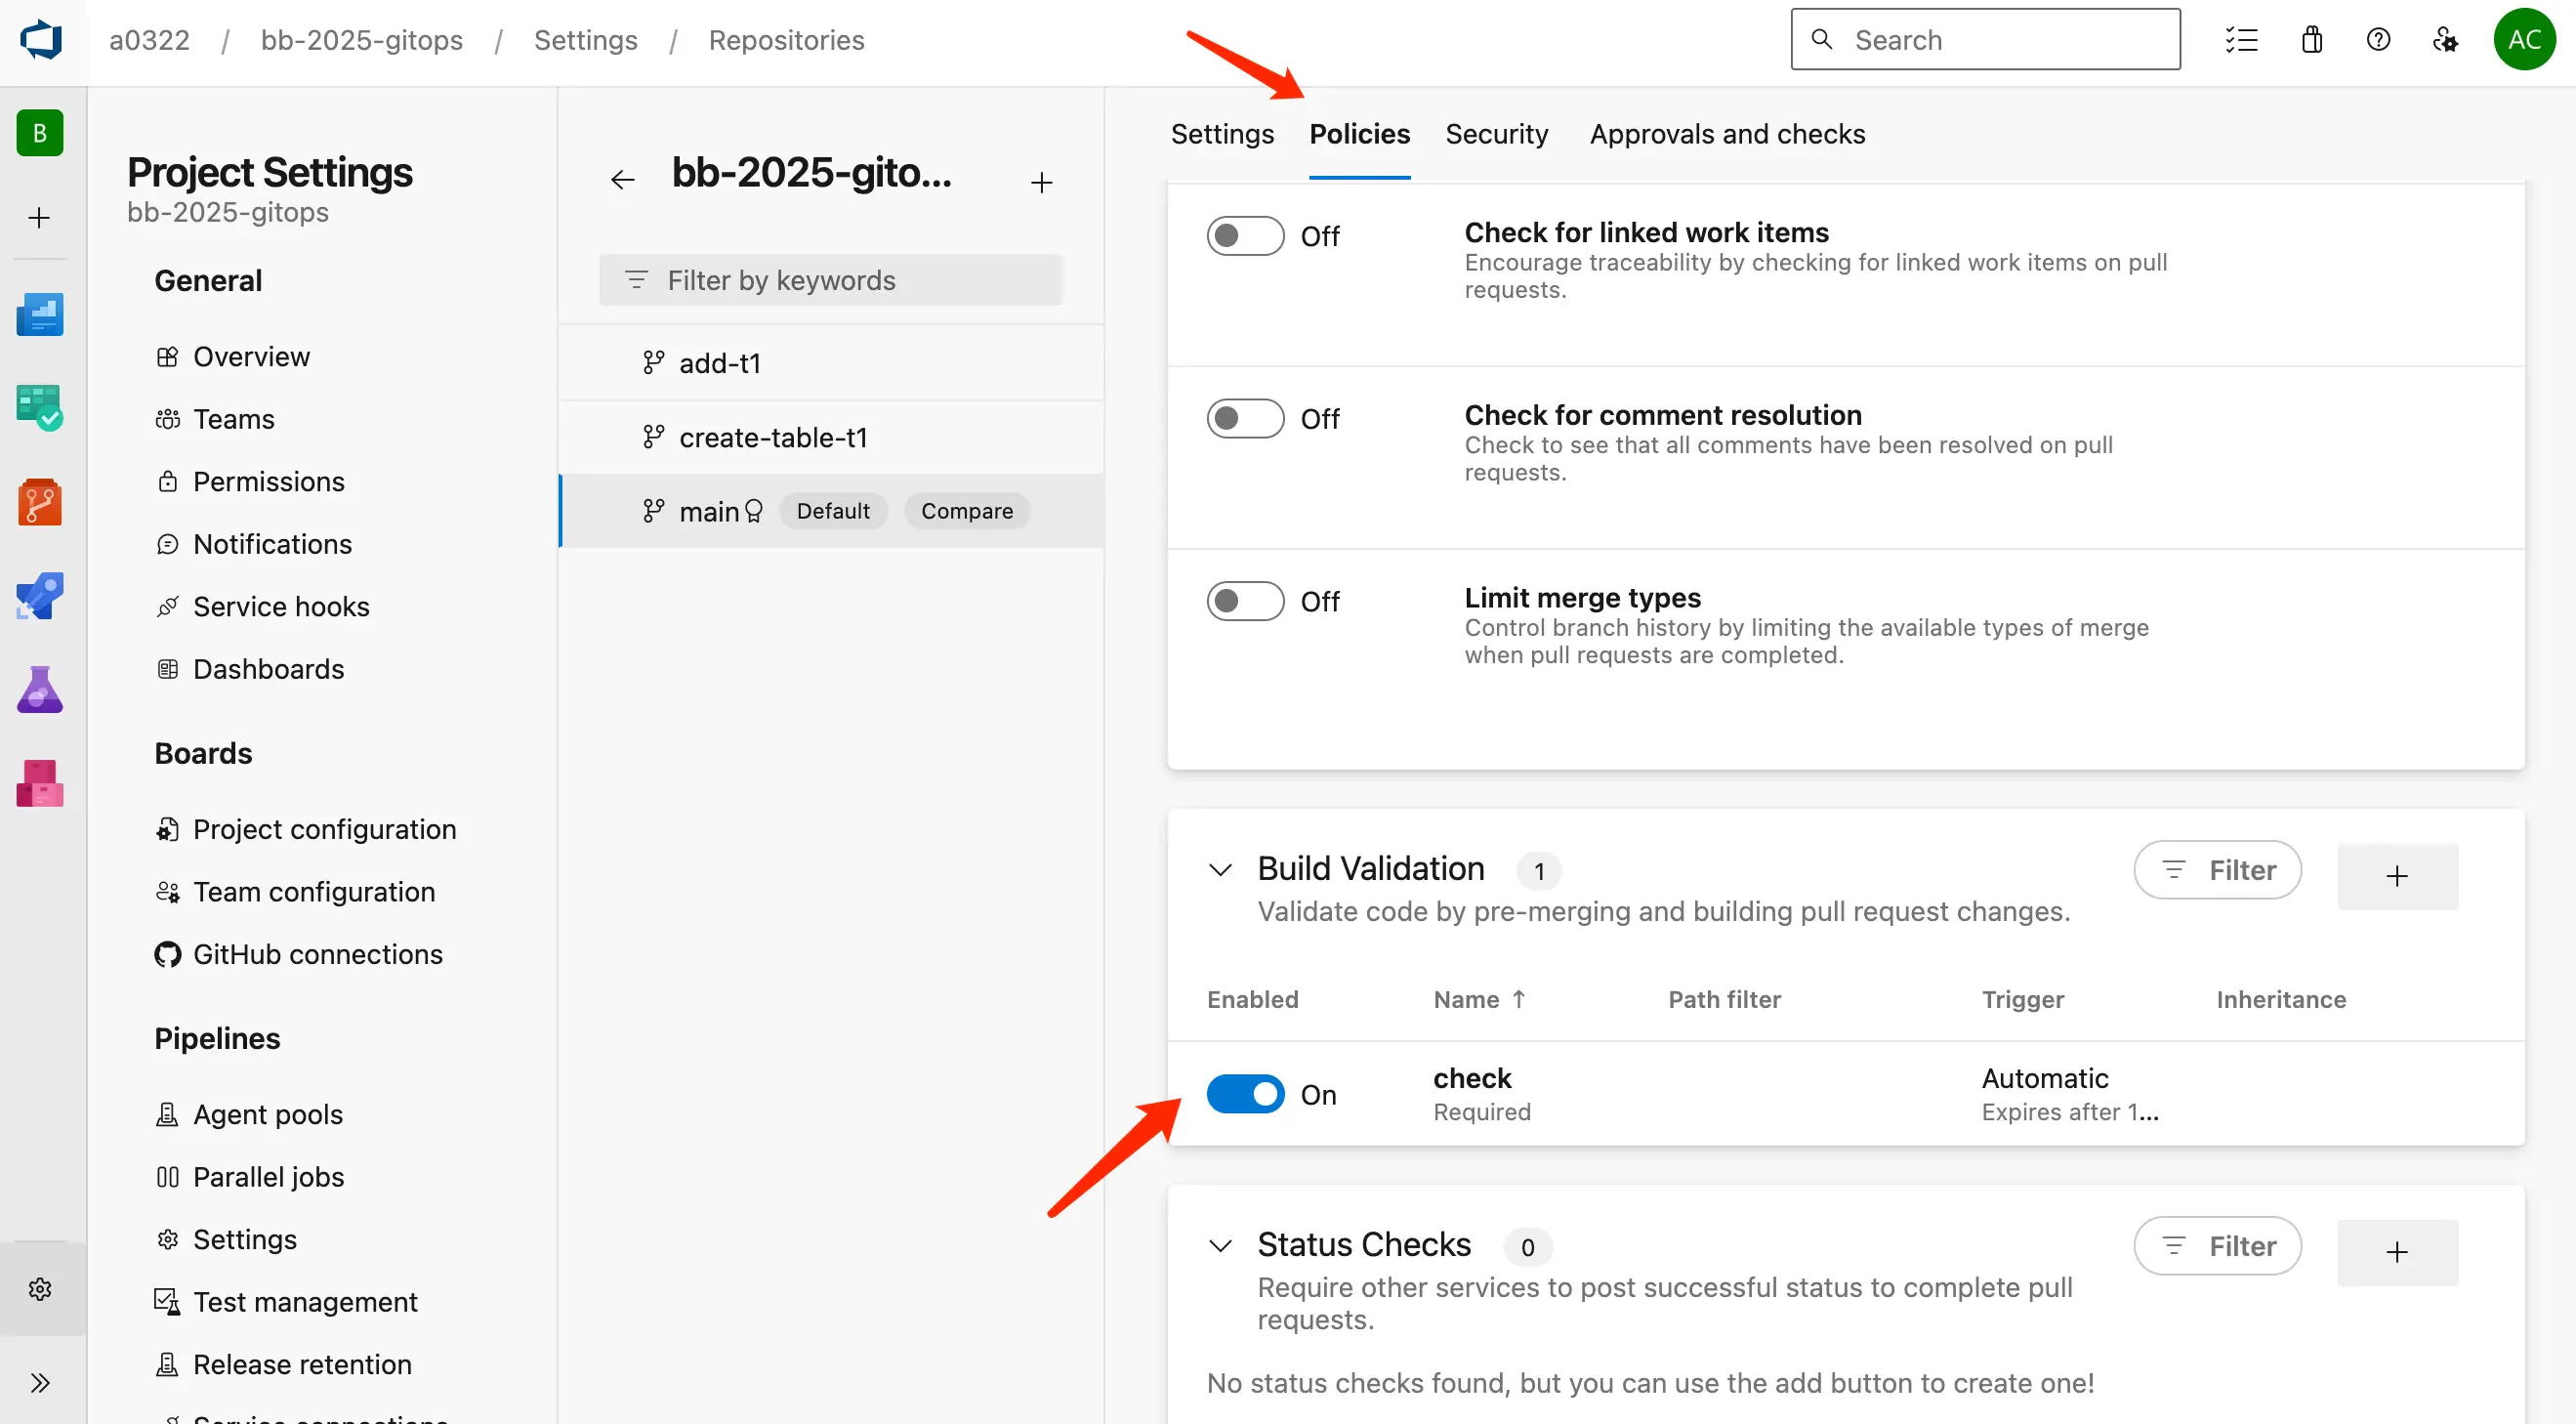
Task: Expand the left sidebar navigation
Action: (x=40, y=1382)
